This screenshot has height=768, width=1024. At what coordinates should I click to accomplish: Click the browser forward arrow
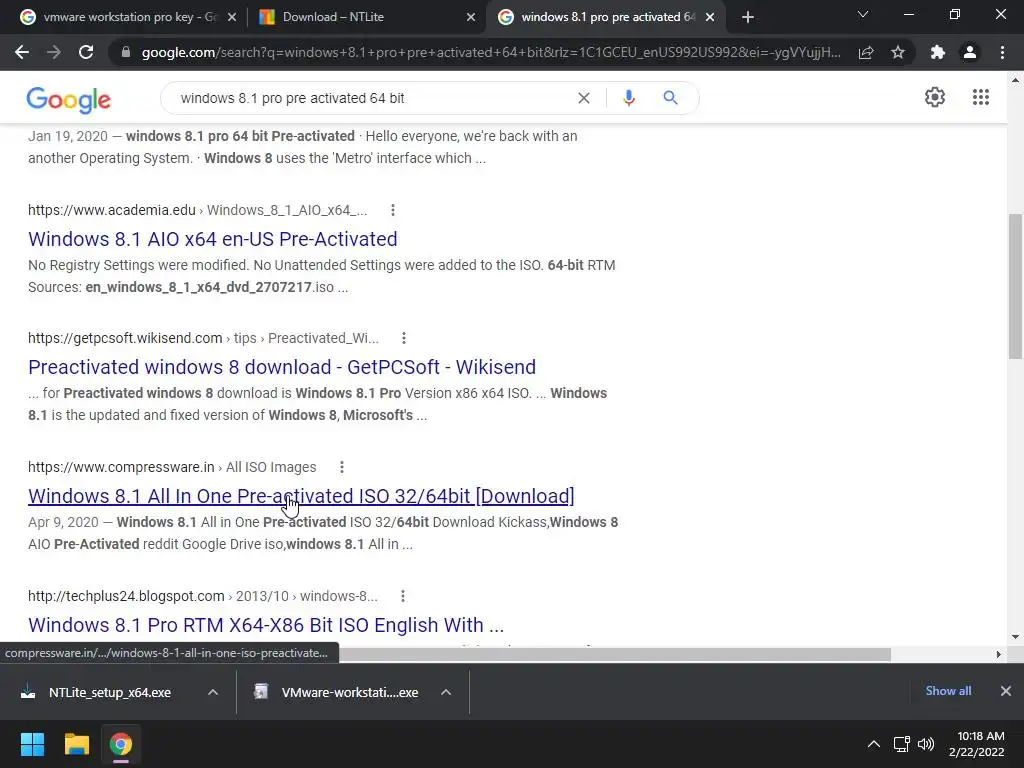click(x=54, y=52)
